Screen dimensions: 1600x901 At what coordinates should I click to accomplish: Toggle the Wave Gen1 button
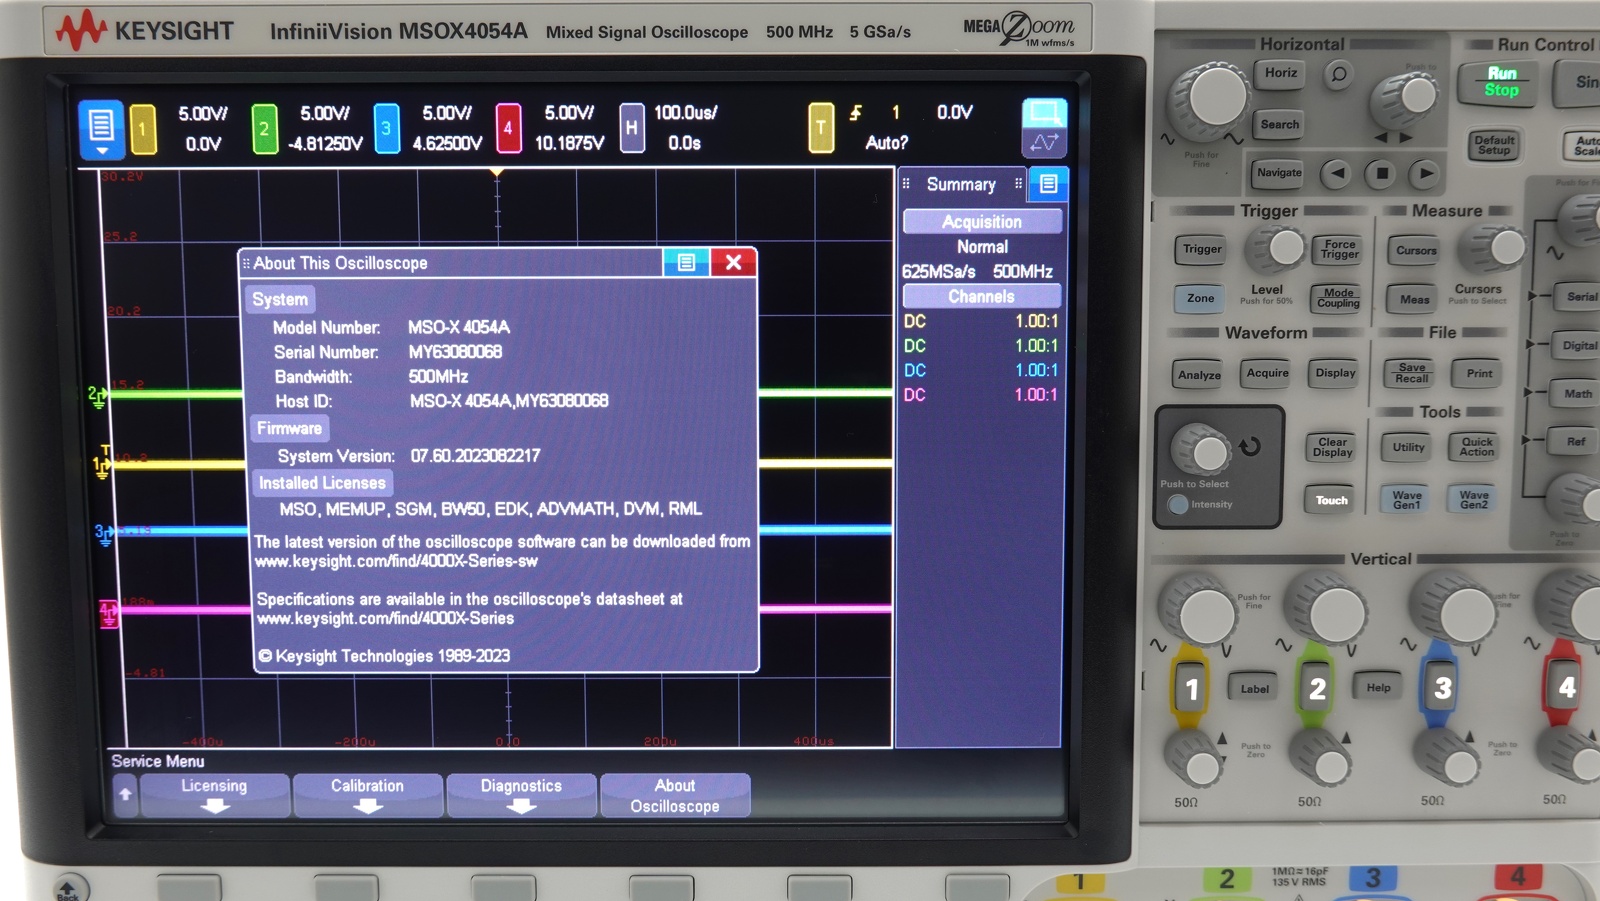(1406, 499)
